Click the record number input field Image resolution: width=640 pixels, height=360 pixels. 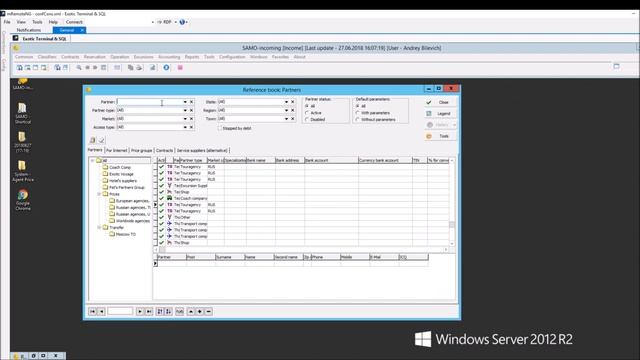[x=120, y=311]
